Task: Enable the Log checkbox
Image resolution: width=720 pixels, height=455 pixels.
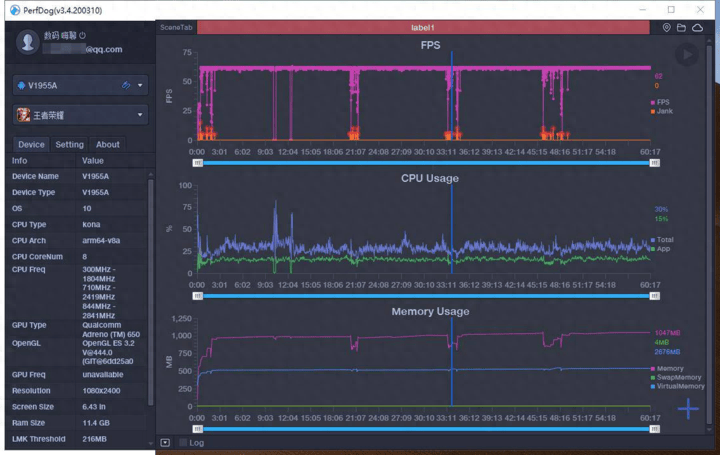Action: click(183, 442)
